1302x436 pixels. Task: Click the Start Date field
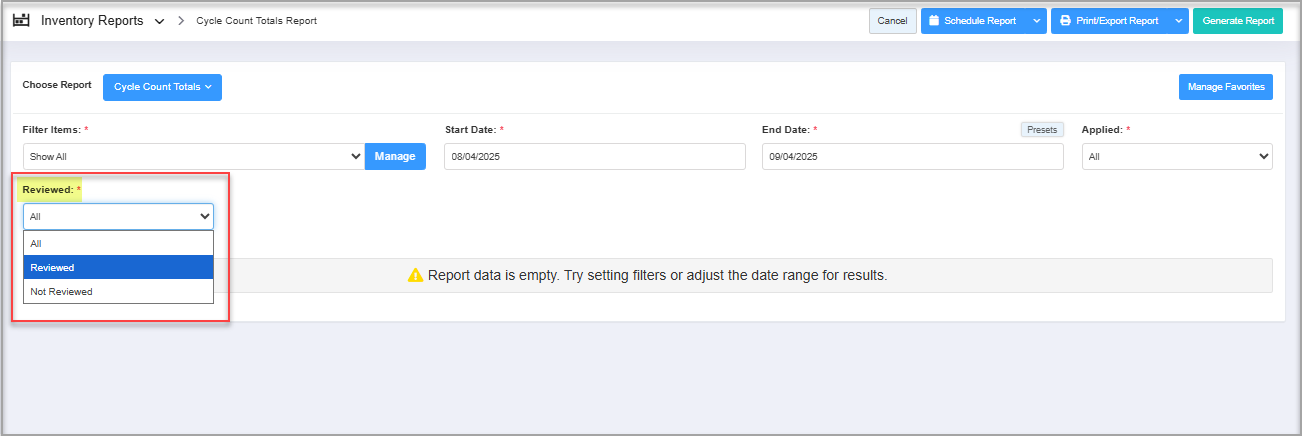coord(594,157)
